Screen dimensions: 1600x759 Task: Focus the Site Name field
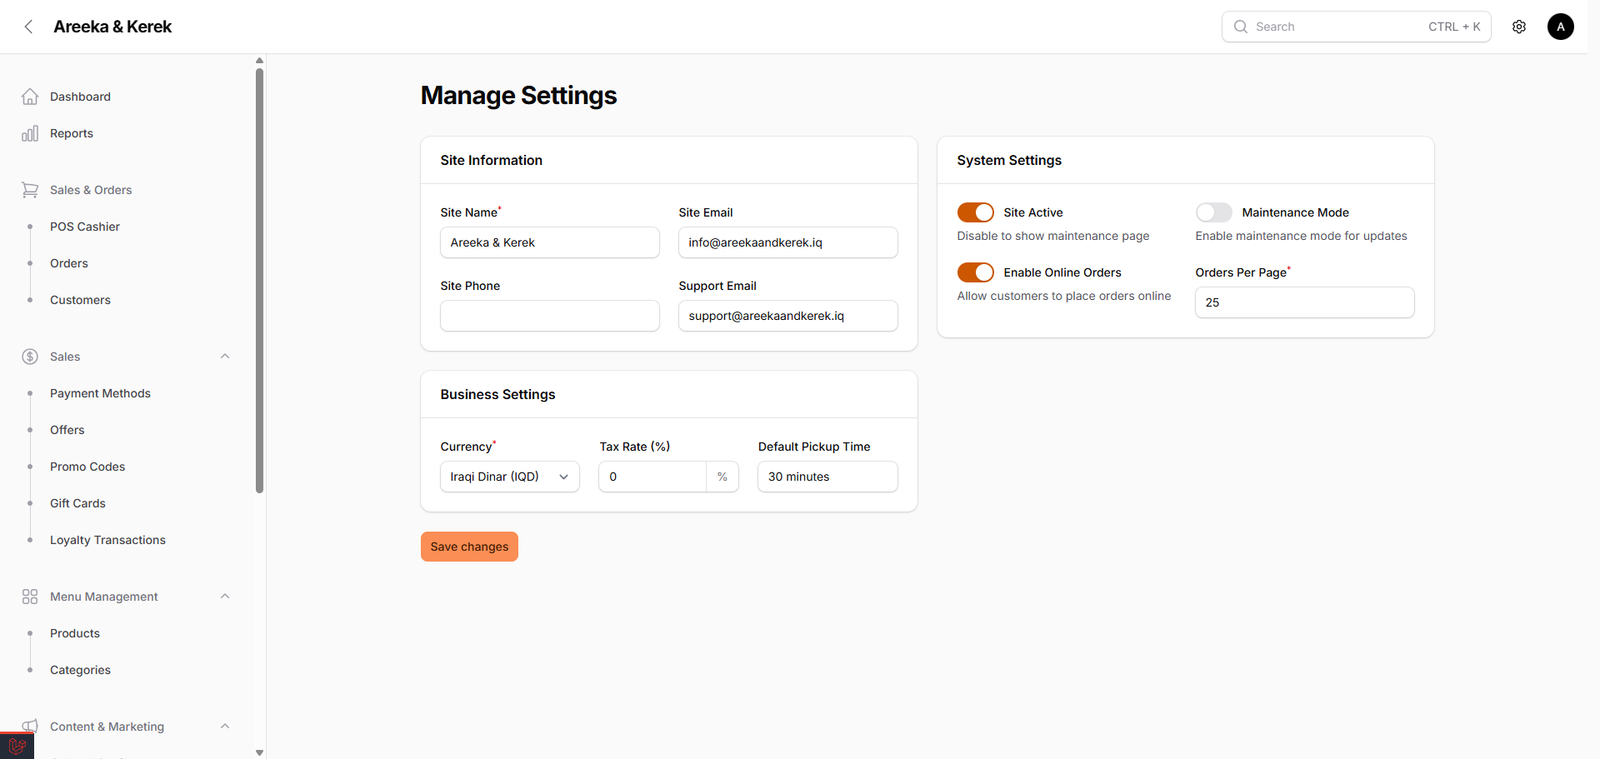point(550,242)
